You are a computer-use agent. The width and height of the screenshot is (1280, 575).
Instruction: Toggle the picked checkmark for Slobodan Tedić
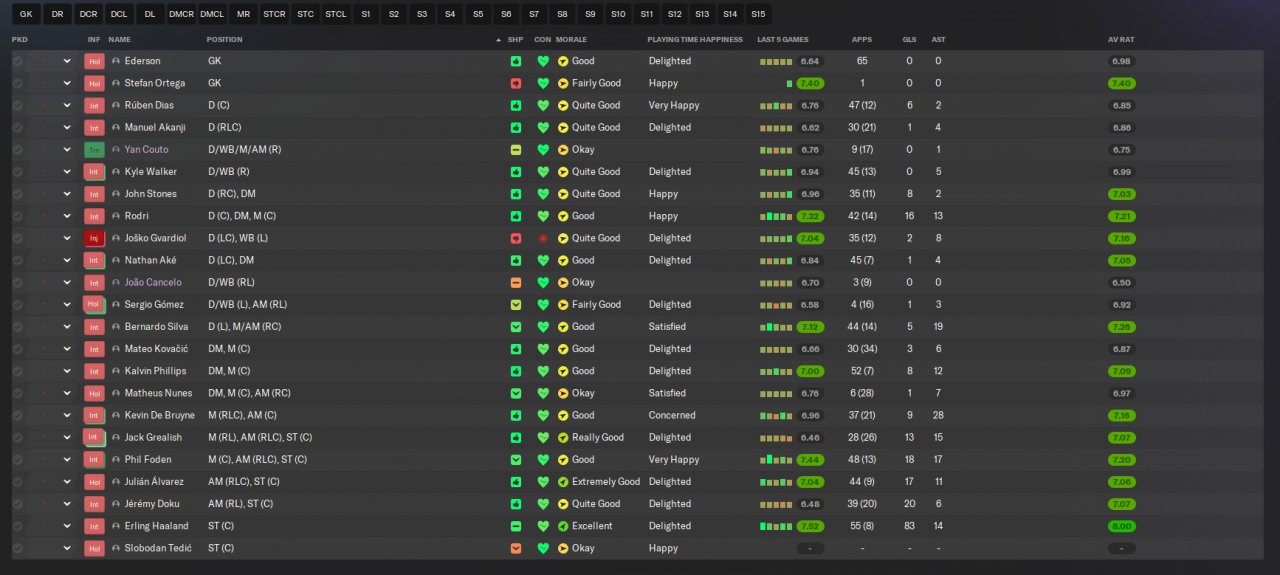point(18,548)
